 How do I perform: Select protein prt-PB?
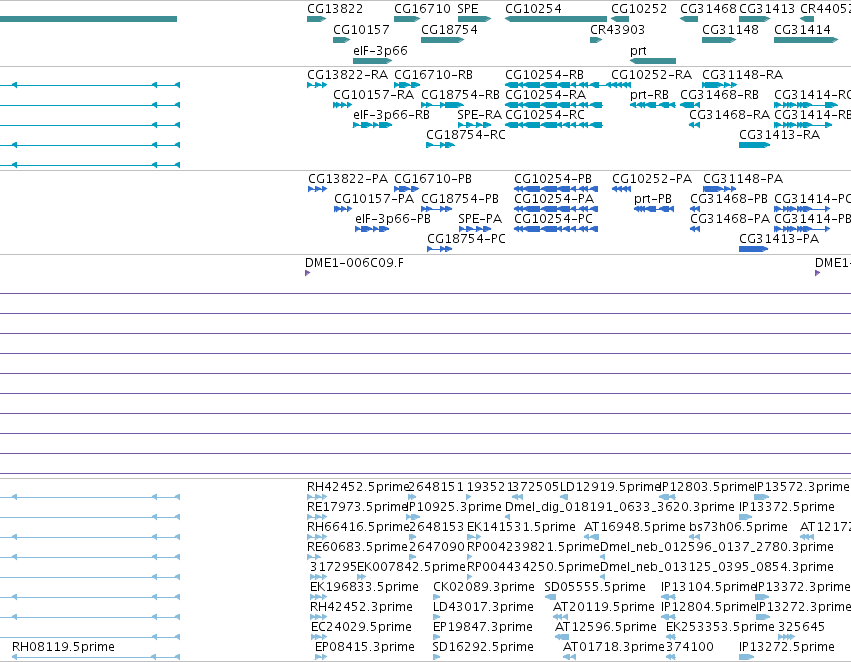click(x=654, y=209)
